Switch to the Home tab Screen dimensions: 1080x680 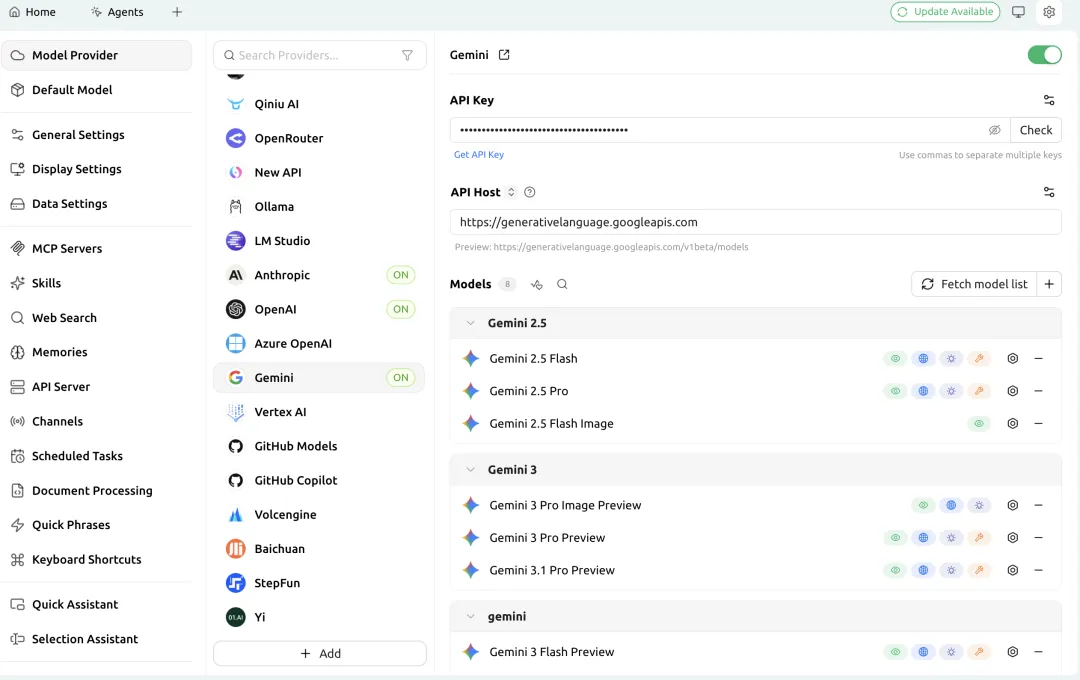pyautogui.click(x=32, y=12)
